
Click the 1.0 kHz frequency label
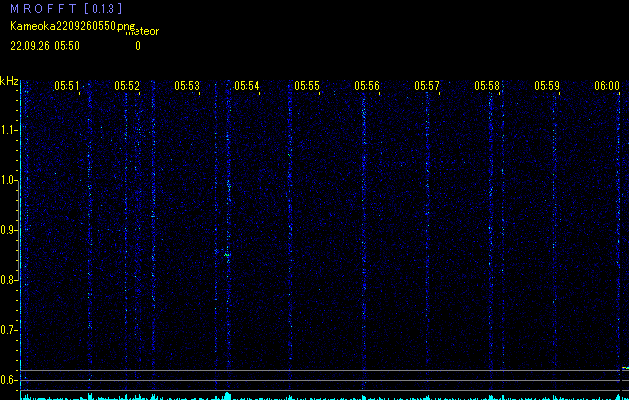pyautogui.click(x=8, y=180)
